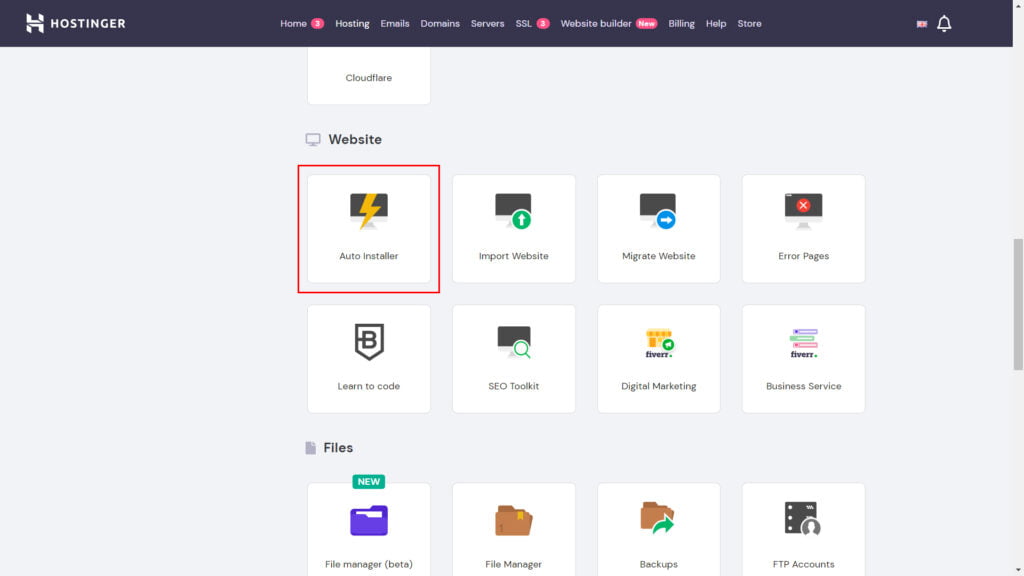Click the scrollbar up arrow
The width and height of the screenshot is (1024, 576).
click(1018, 5)
